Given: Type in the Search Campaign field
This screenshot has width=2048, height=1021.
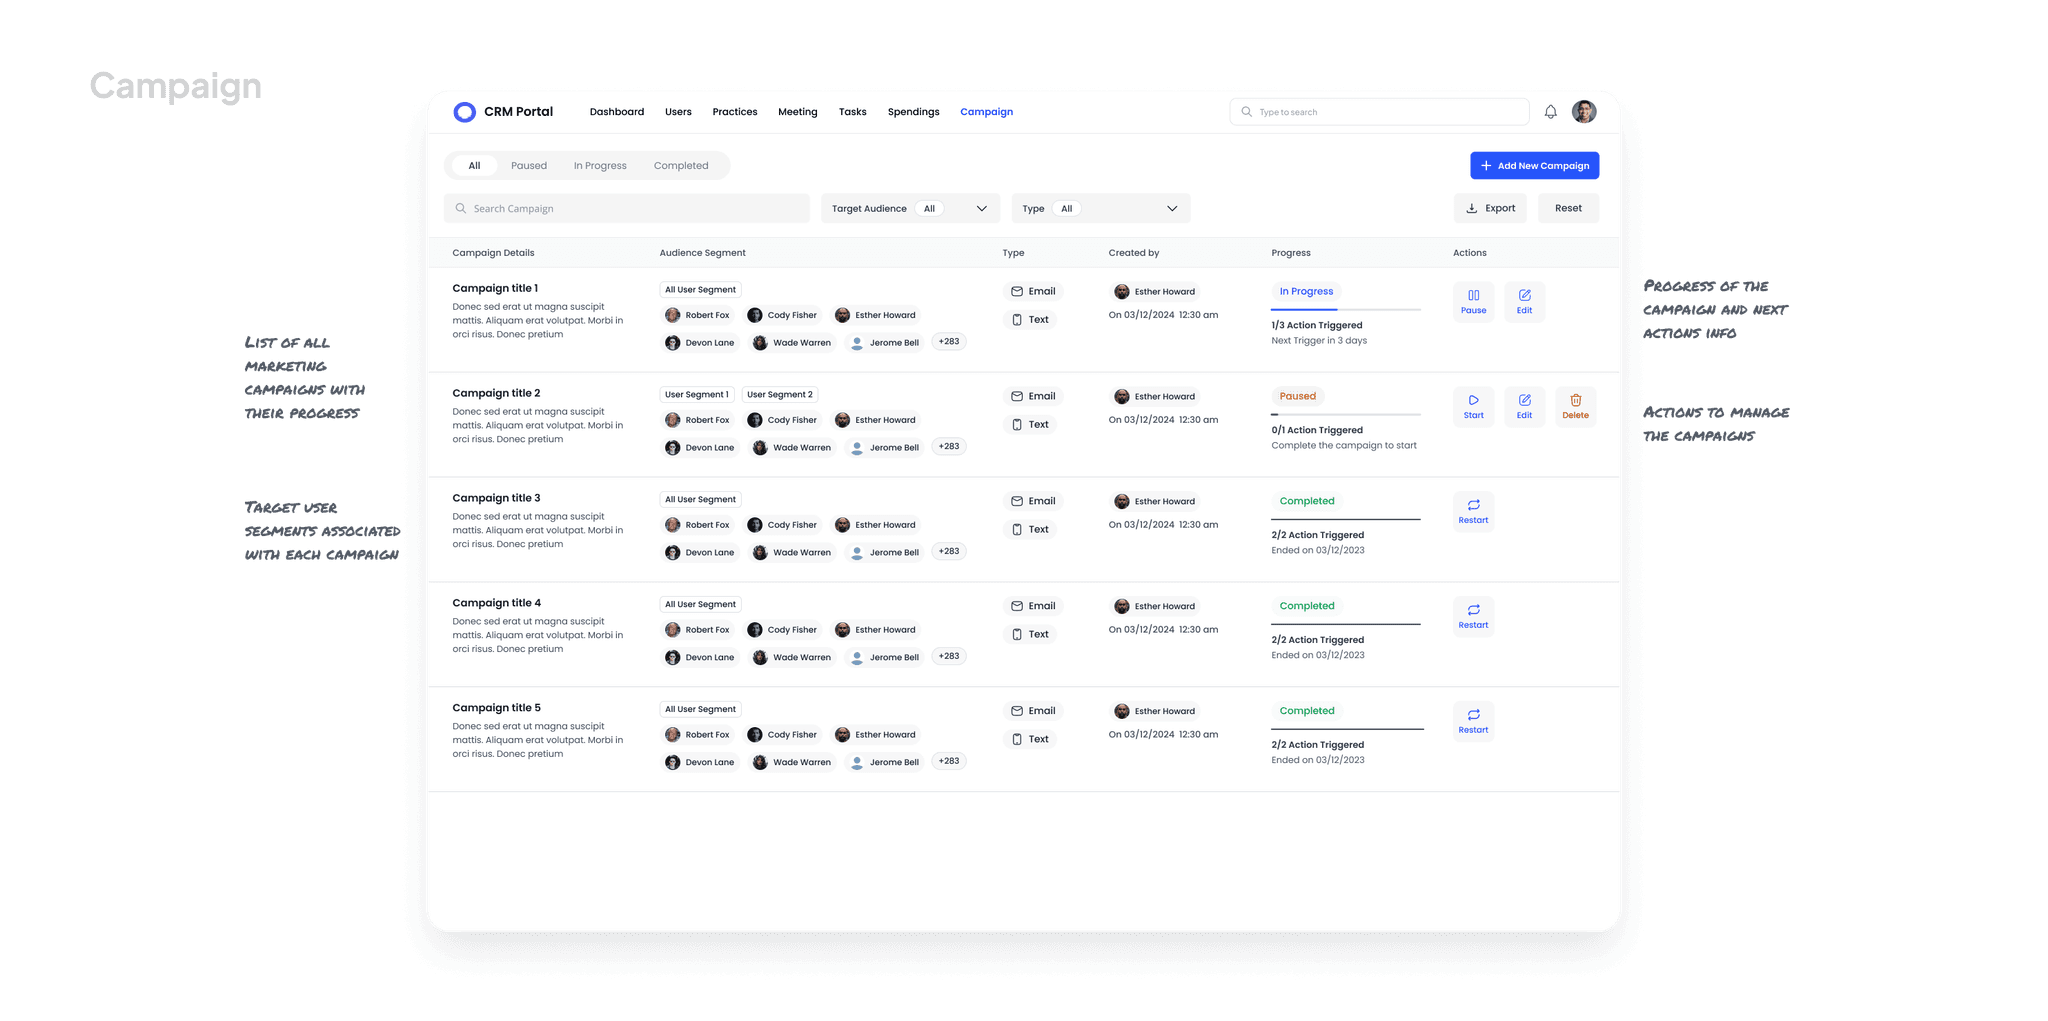Looking at the screenshot, I should click(627, 208).
